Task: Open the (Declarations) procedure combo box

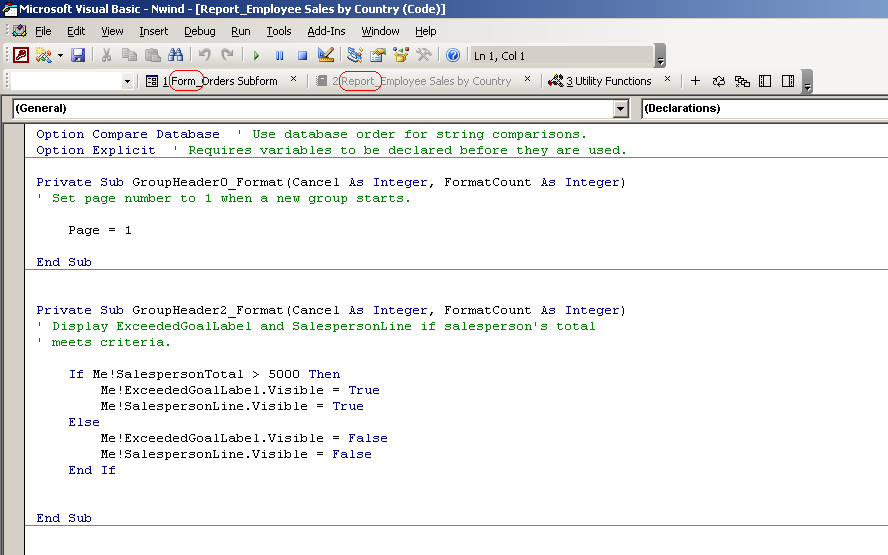Action: tap(765, 109)
